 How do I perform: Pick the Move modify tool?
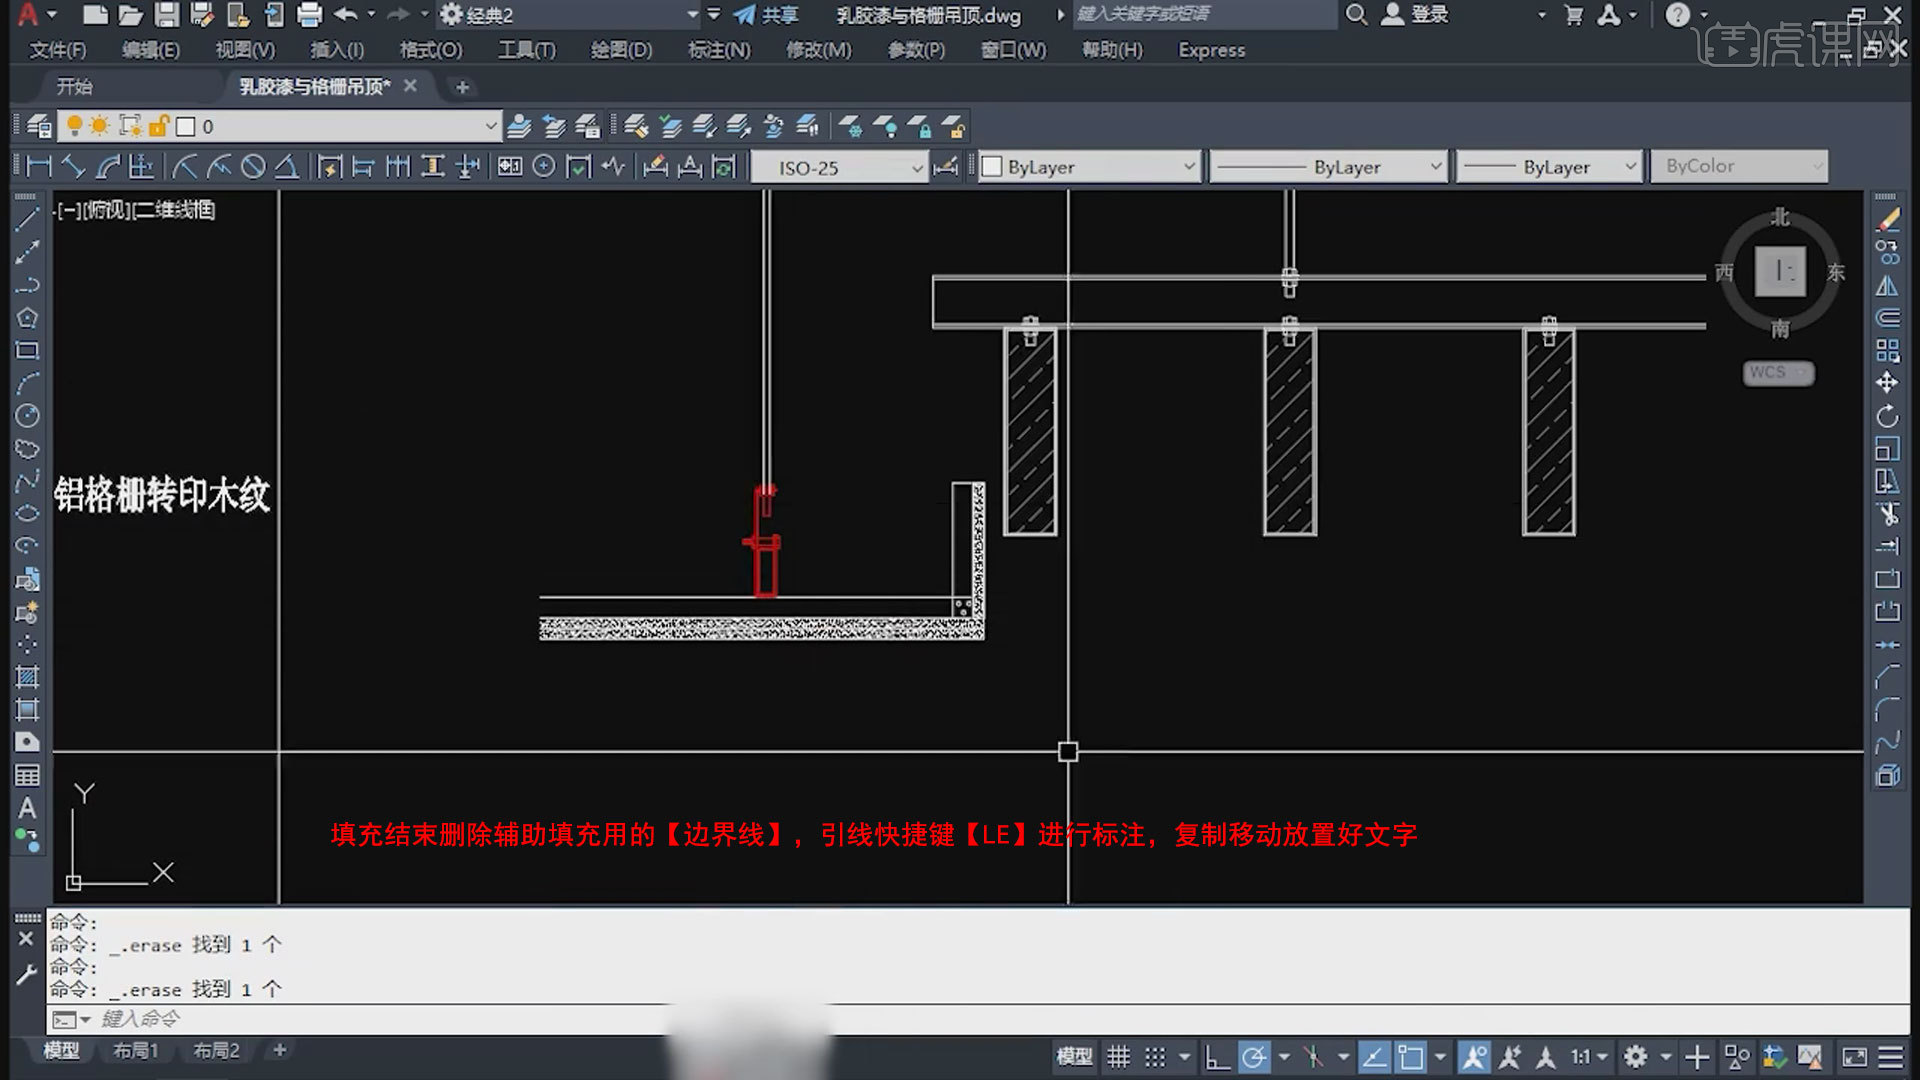(1887, 383)
